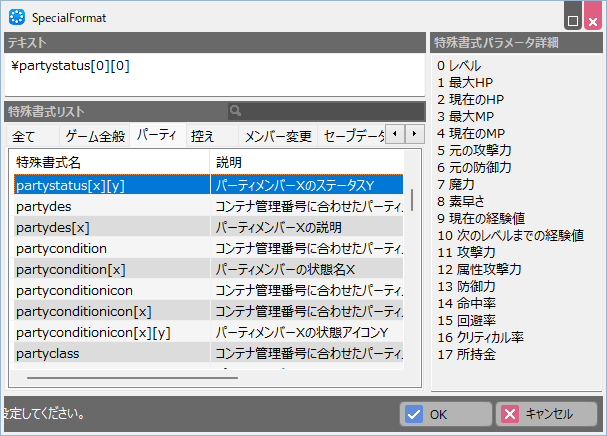This screenshot has height=436, width=607.
Task: Switch to the 全て tab
Action: pyautogui.click(x=26, y=135)
